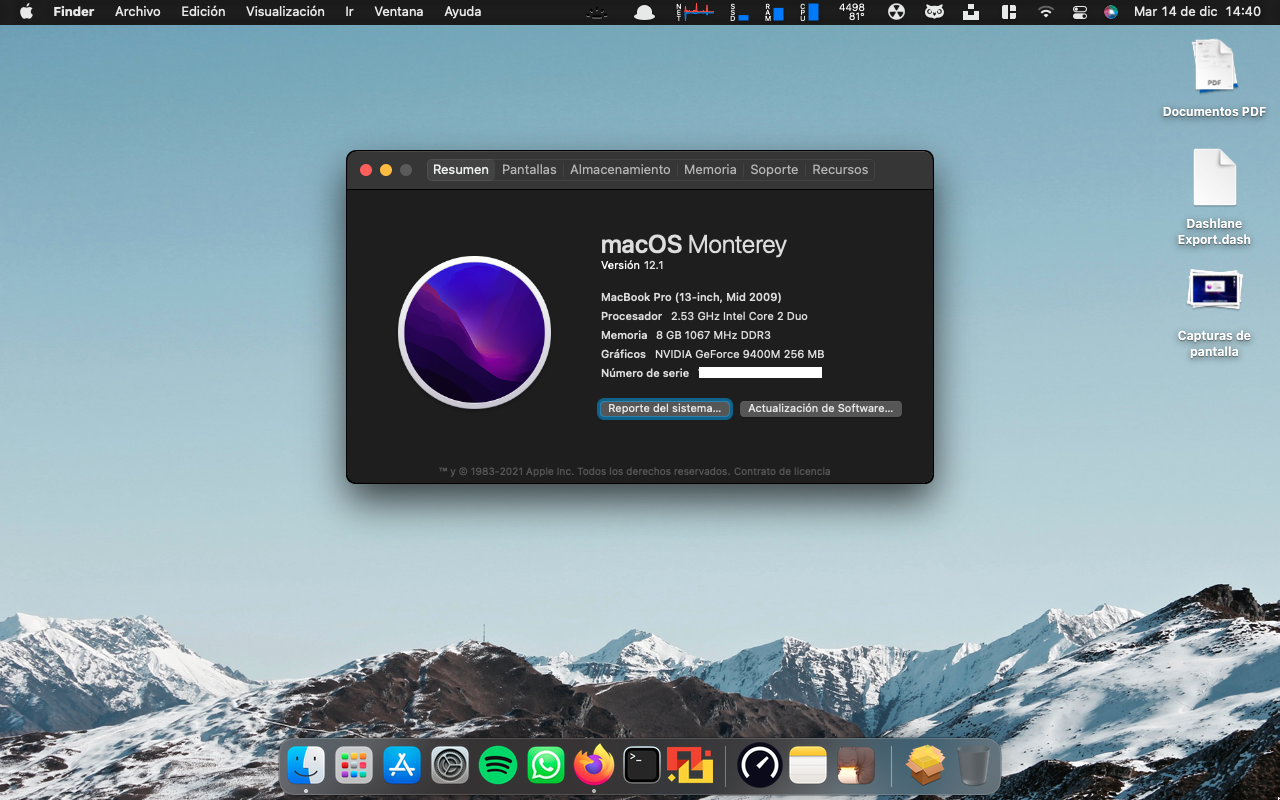
Task: Open the Apple menu
Action: (27, 12)
